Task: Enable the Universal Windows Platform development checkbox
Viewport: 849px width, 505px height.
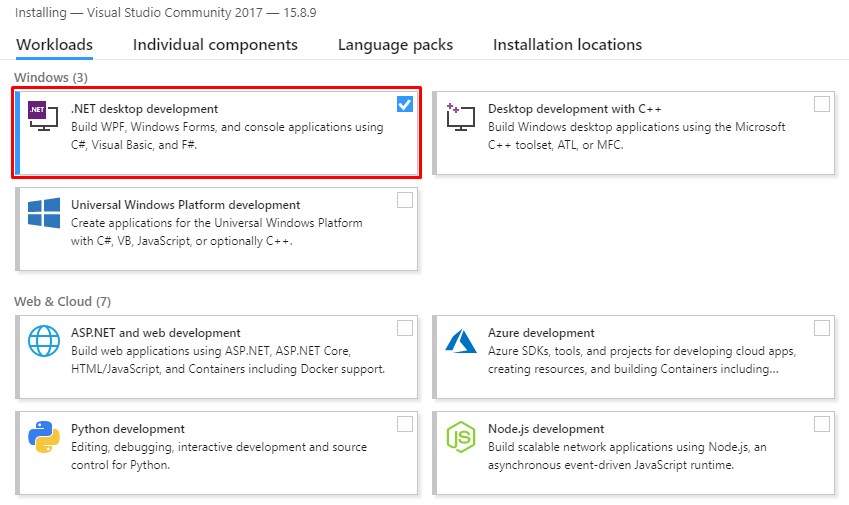Action: [x=404, y=200]
